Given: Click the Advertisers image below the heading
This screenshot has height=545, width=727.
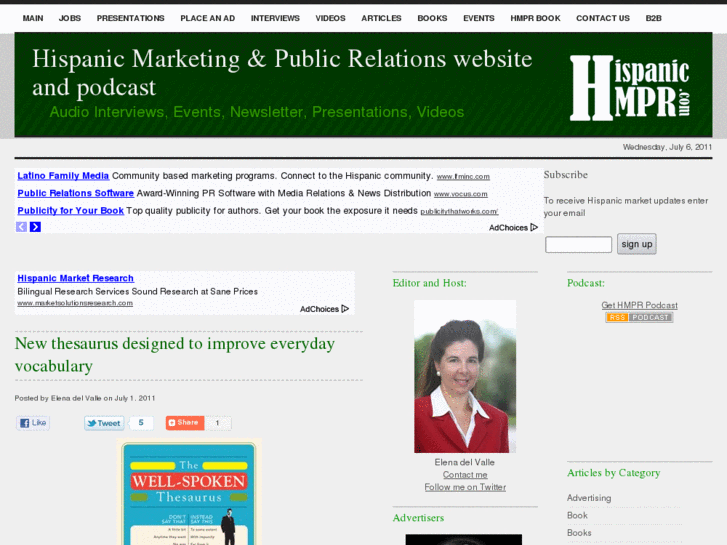Looking at the screenshot, I should pos(464,539).
